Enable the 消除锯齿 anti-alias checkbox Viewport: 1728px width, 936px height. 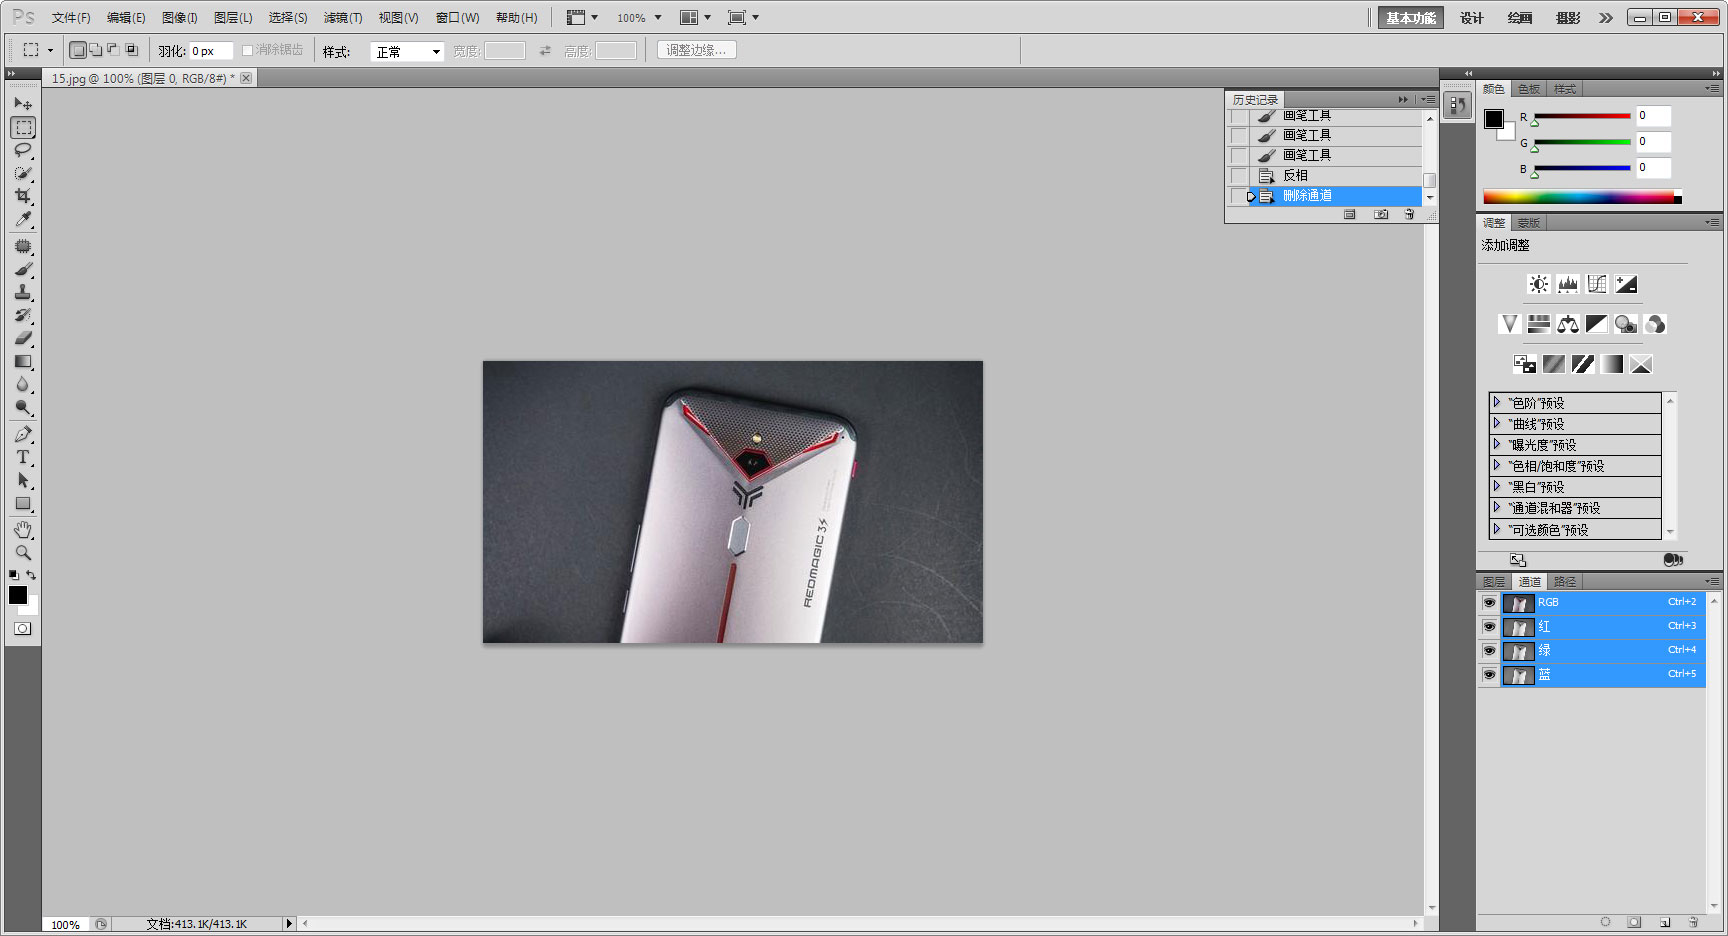tap(246, 50)
